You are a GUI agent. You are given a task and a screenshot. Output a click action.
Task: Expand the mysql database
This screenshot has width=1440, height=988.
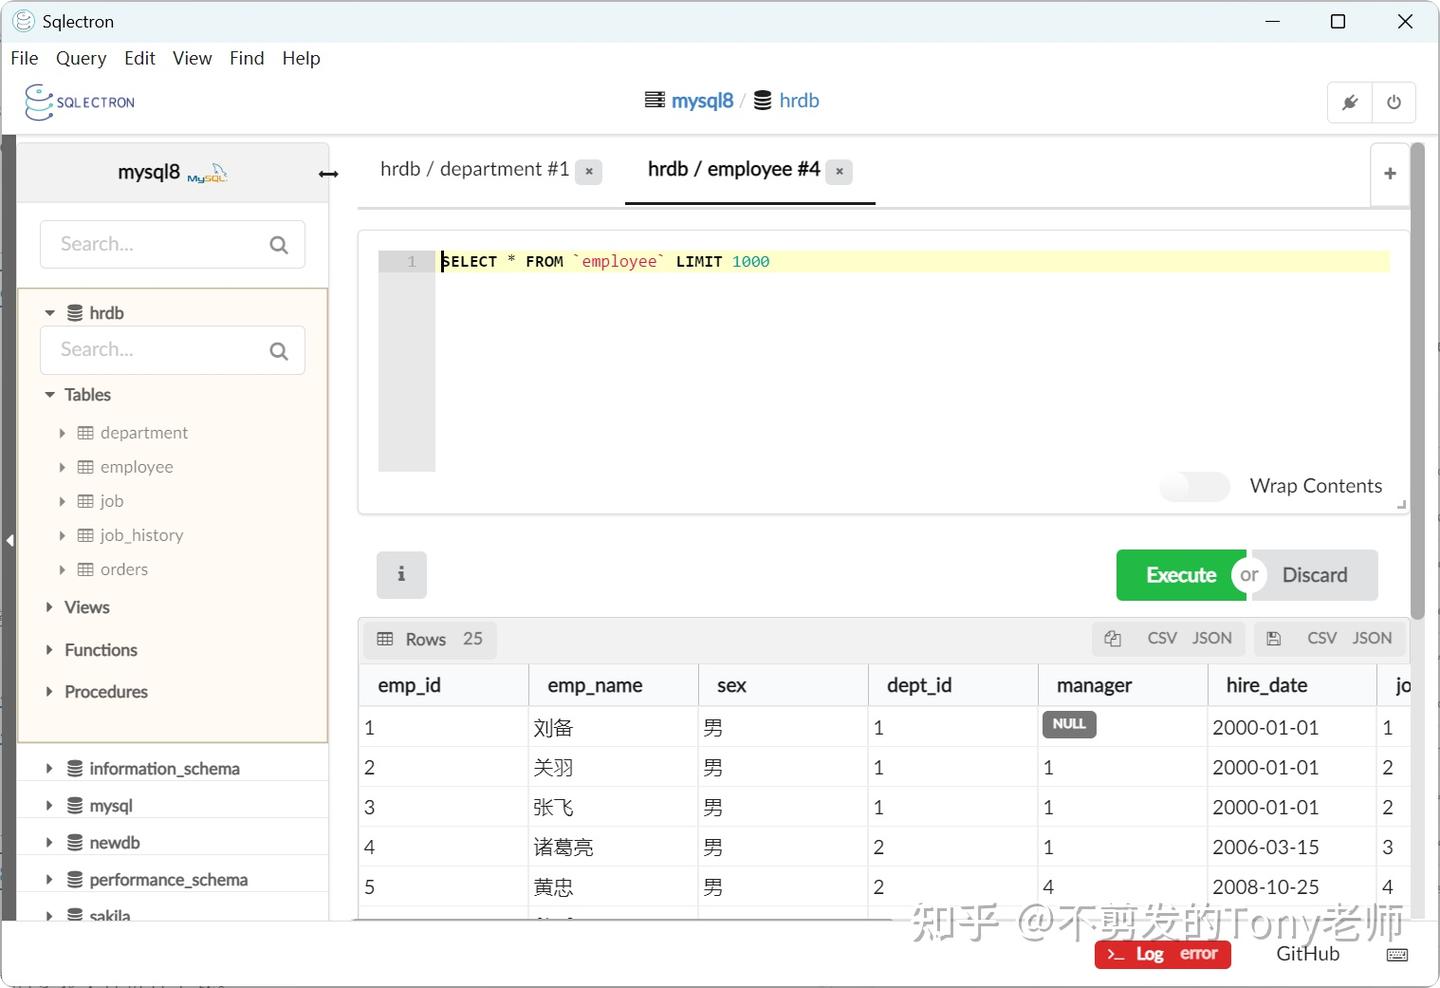click(49, 806)
